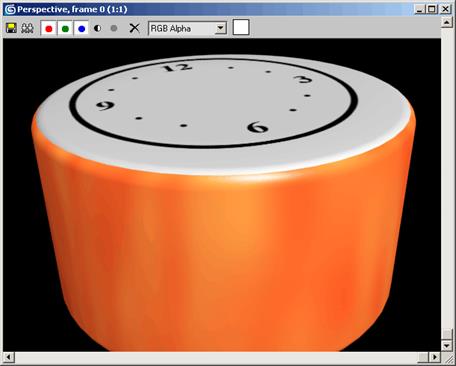Toggle the blue channel display
The image size is (456, 366).
click(x=81, y=28)
